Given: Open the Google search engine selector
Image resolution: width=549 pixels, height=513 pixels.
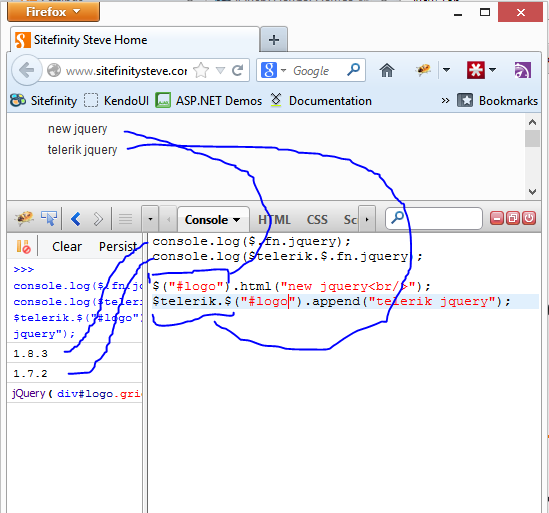Looking at the screenshot, I should click(274, 70).
